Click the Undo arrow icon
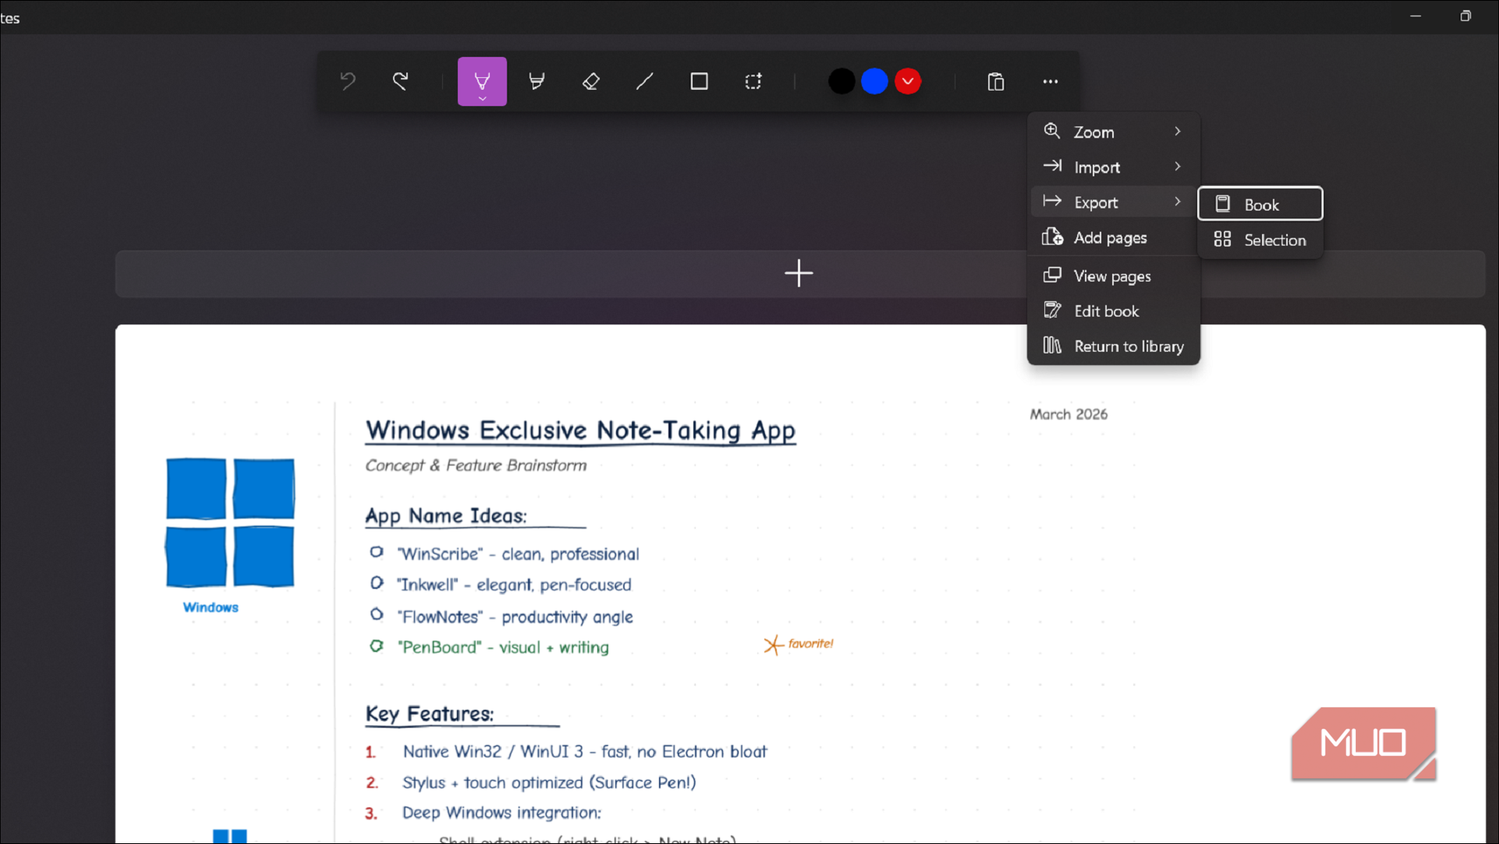 pyautogui.click(x=347, y=81)
